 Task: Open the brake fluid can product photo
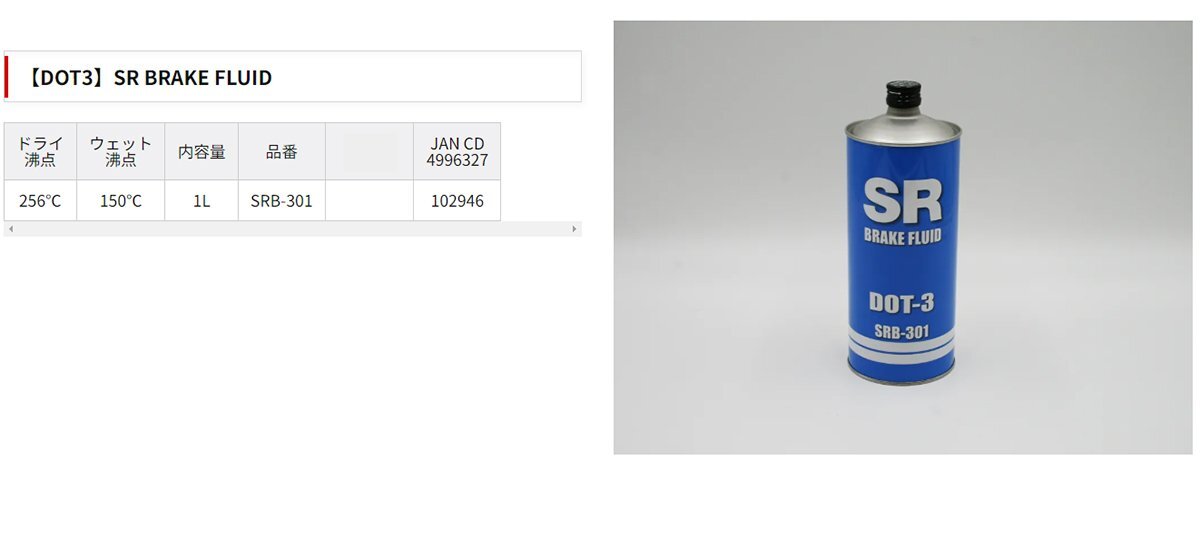[x=903, y=238]
